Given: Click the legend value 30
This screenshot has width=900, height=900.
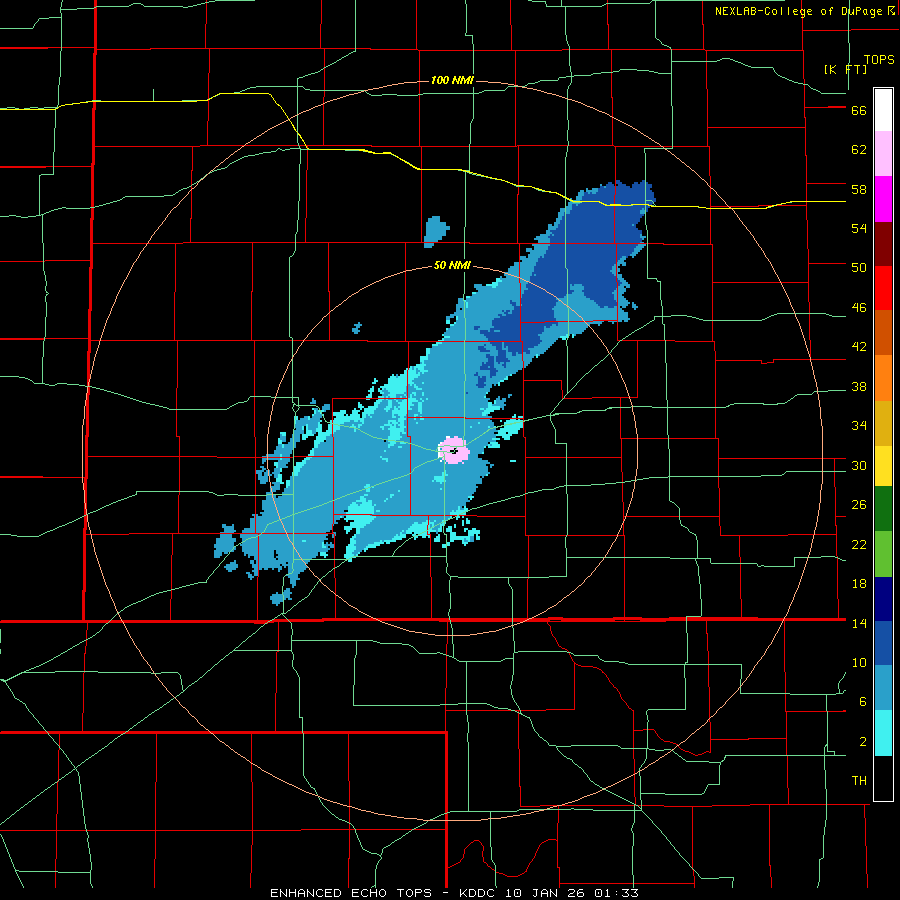Looking at the screenshot, I should tap(859, 465).
